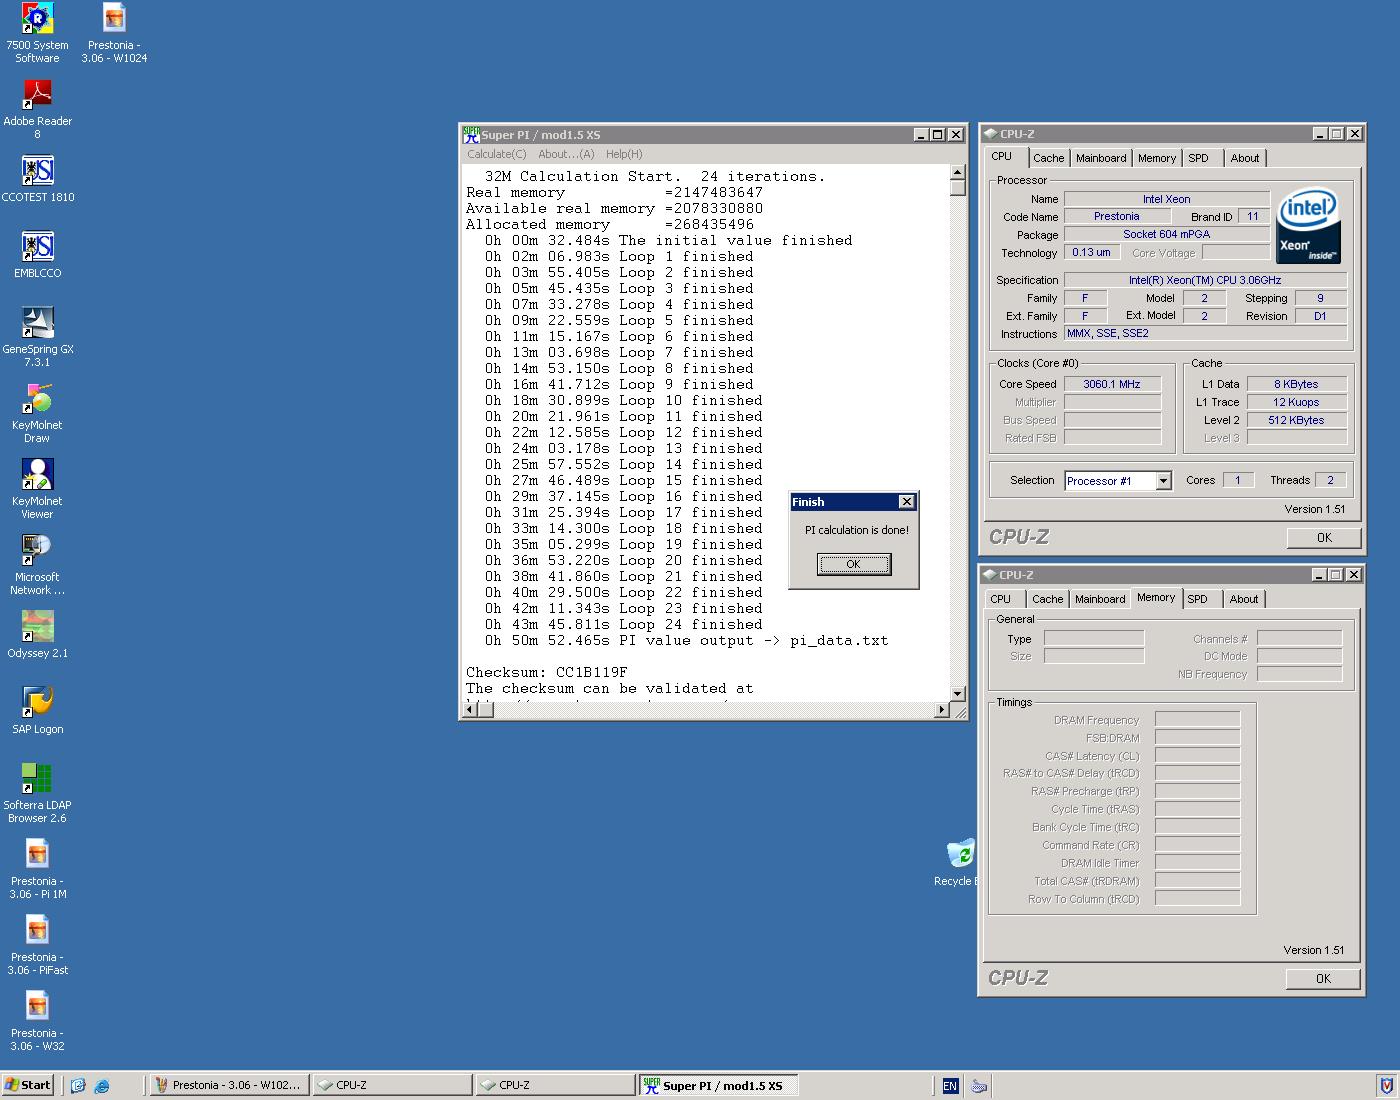Click the Package Socket 604 mPGA field
This screenshot has height=1100, width=1400.
point(1167,234)
